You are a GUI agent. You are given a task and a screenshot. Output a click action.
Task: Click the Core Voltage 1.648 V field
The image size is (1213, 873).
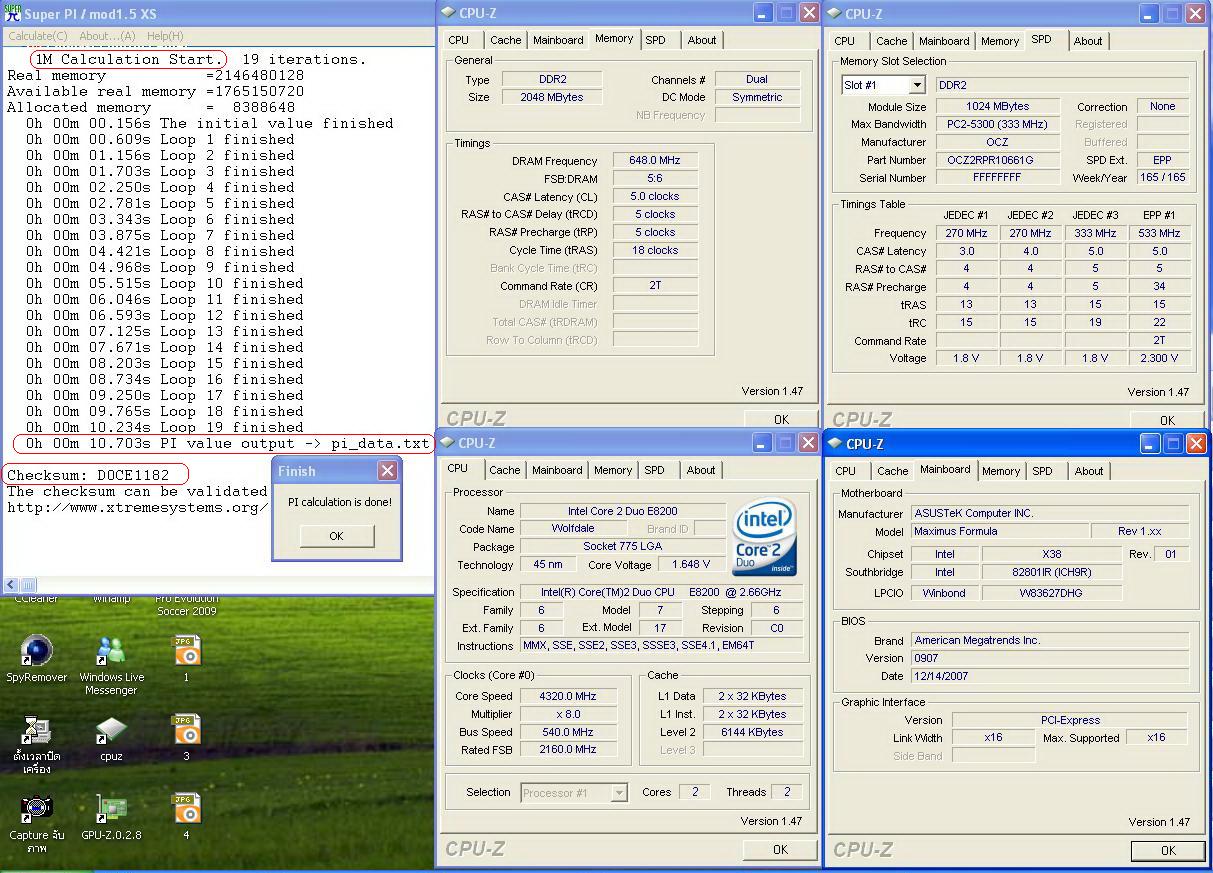click(691, 565)
